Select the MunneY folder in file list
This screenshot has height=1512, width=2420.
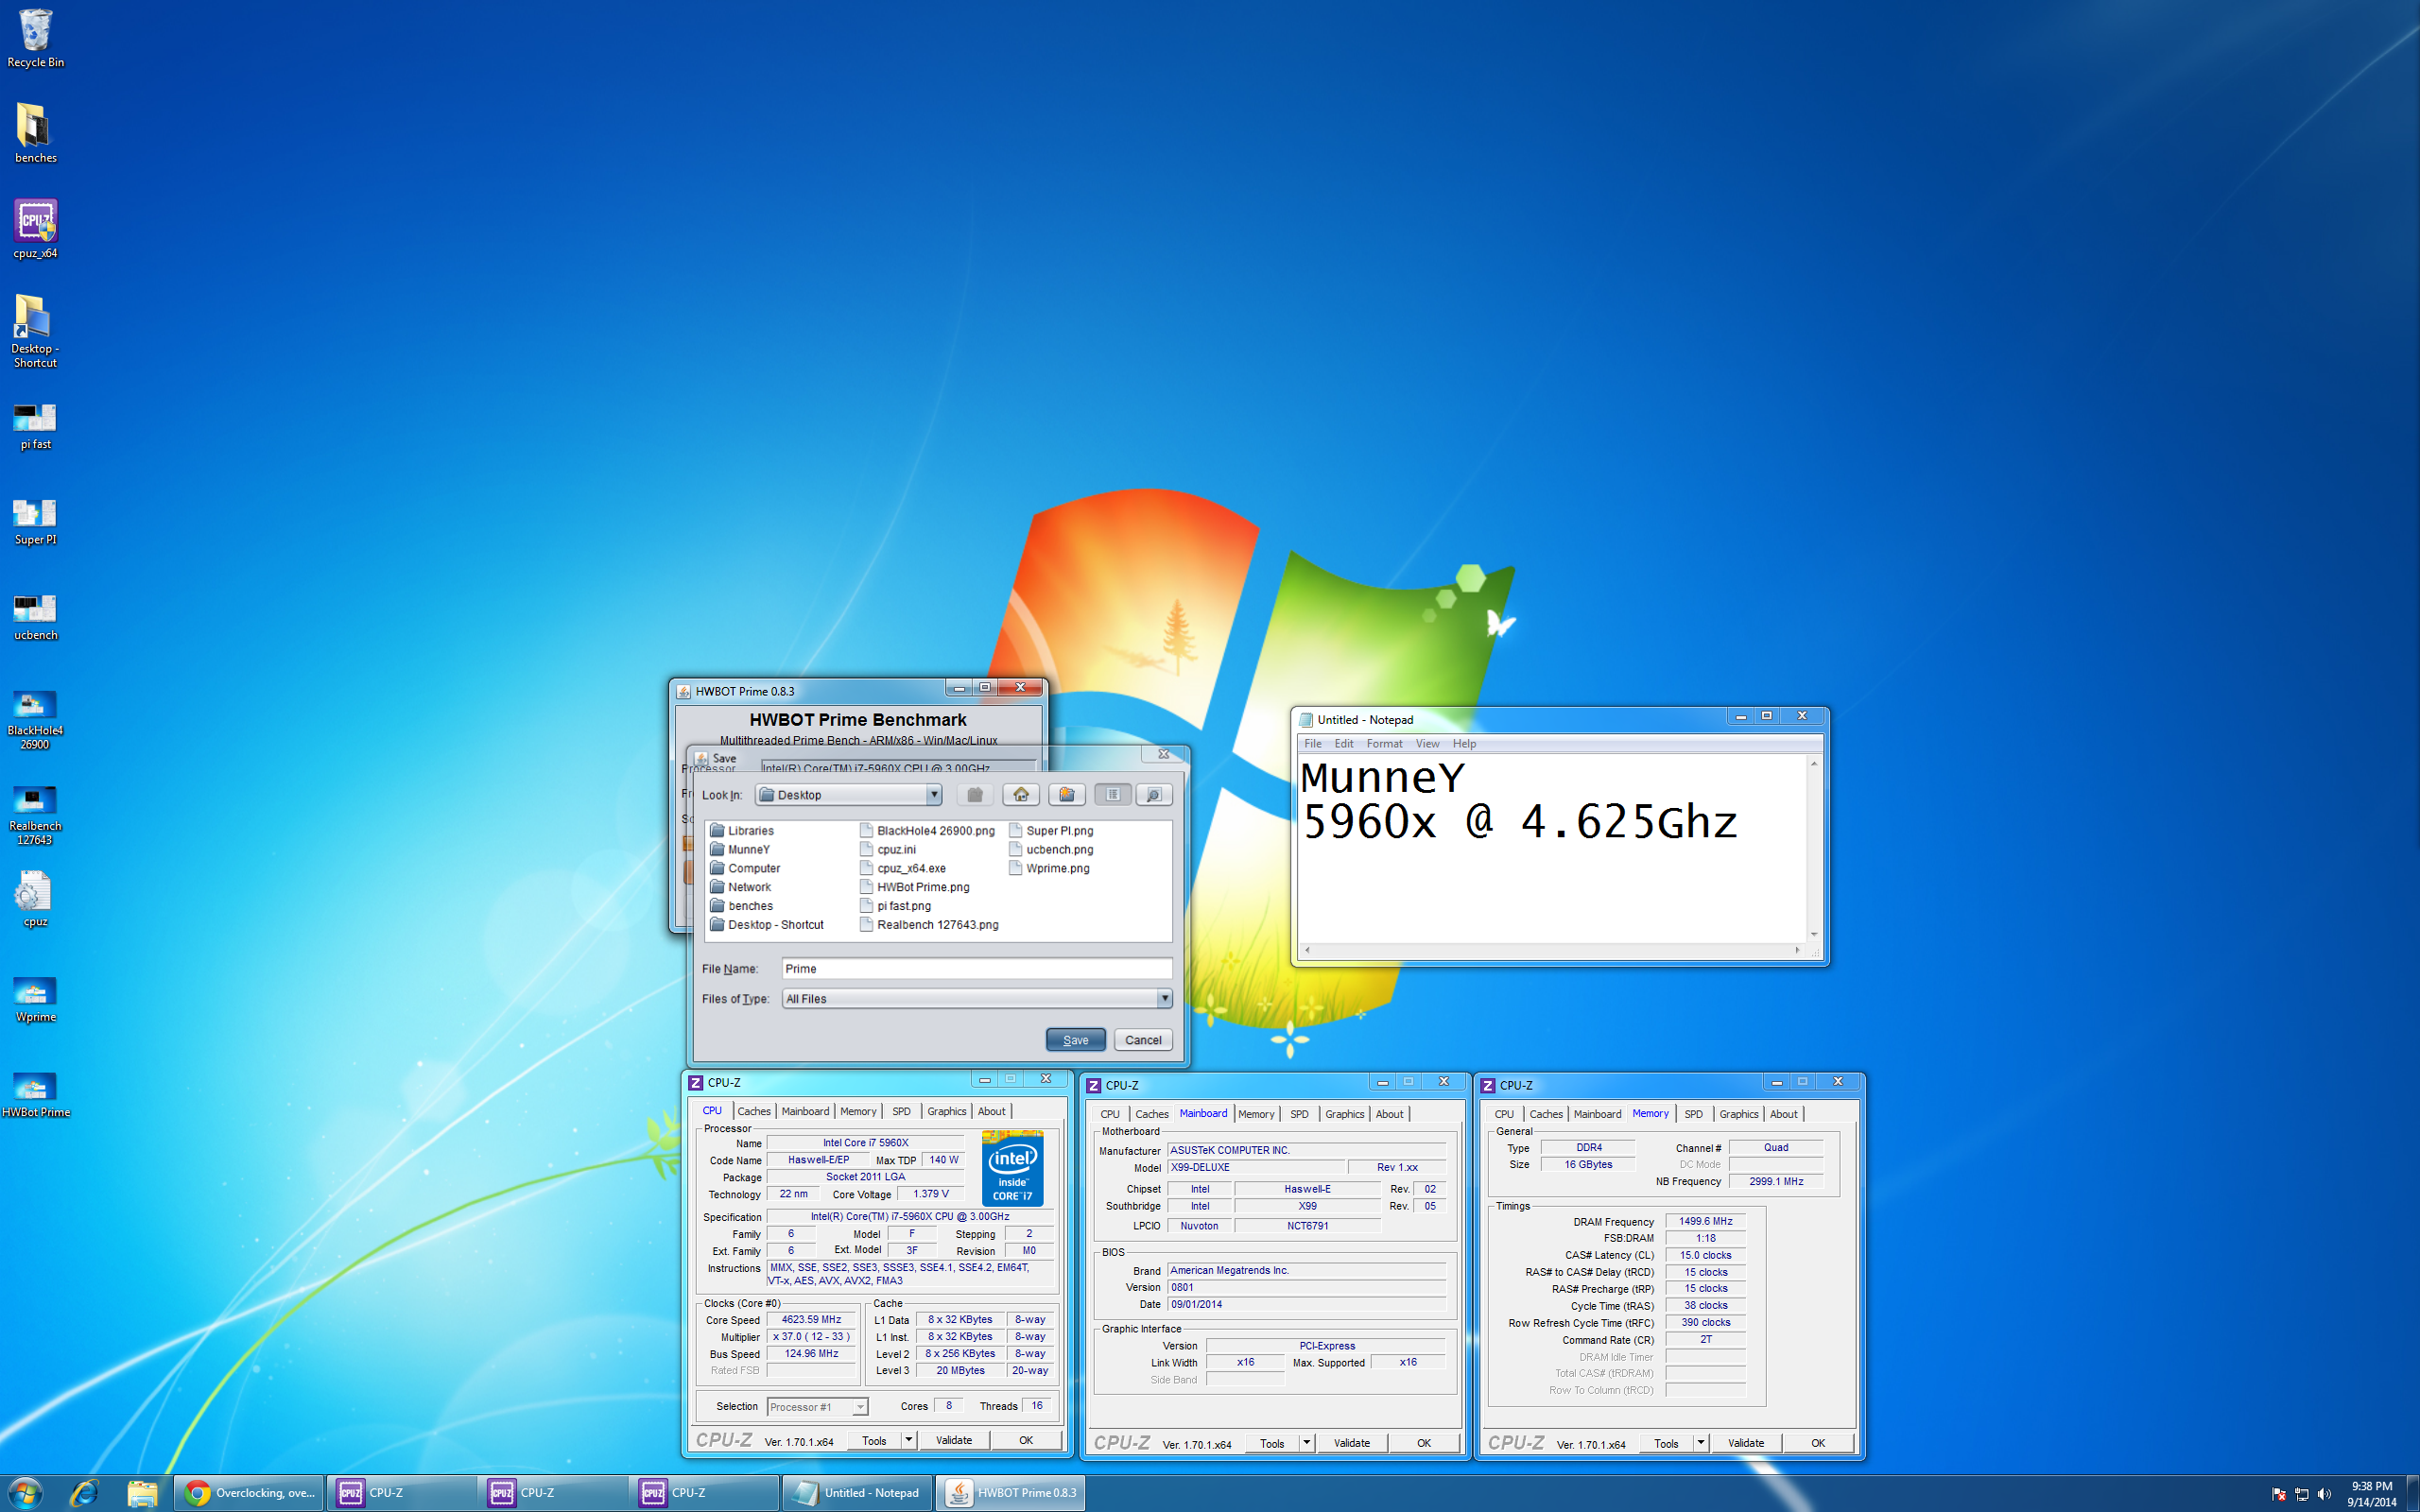740,849
